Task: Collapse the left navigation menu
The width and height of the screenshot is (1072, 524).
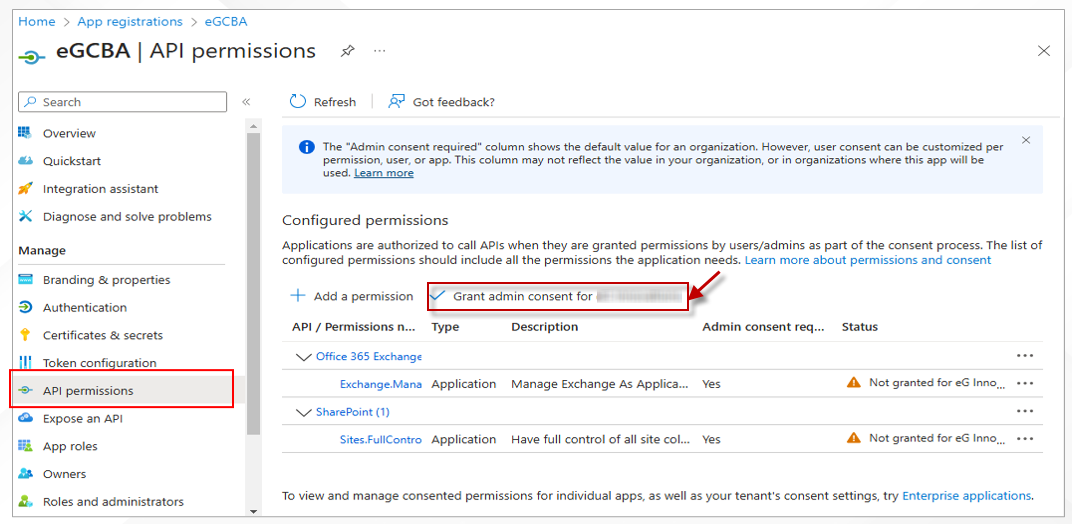Action: pos(246,102)
